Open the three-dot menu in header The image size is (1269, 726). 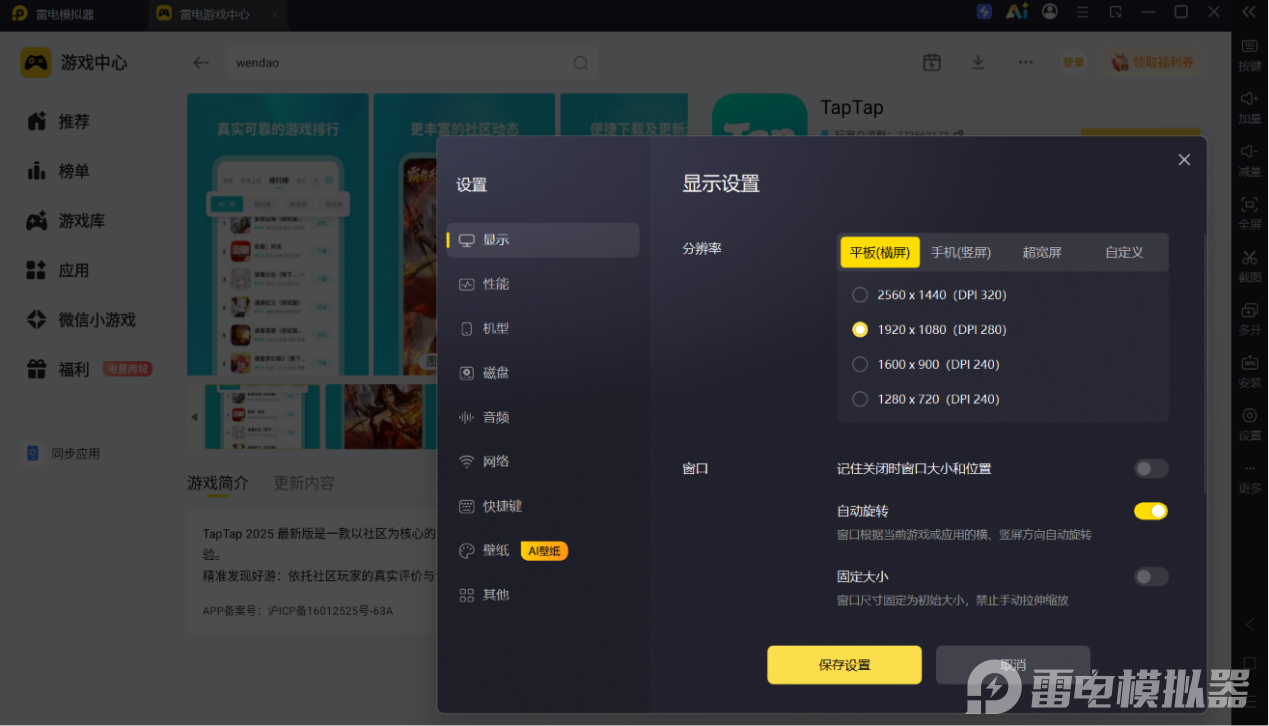pos(1025,62)
